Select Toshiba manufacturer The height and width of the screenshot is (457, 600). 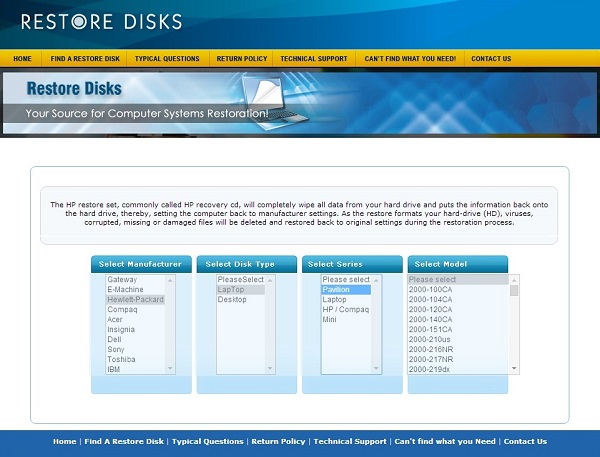[x=135, y=359]
